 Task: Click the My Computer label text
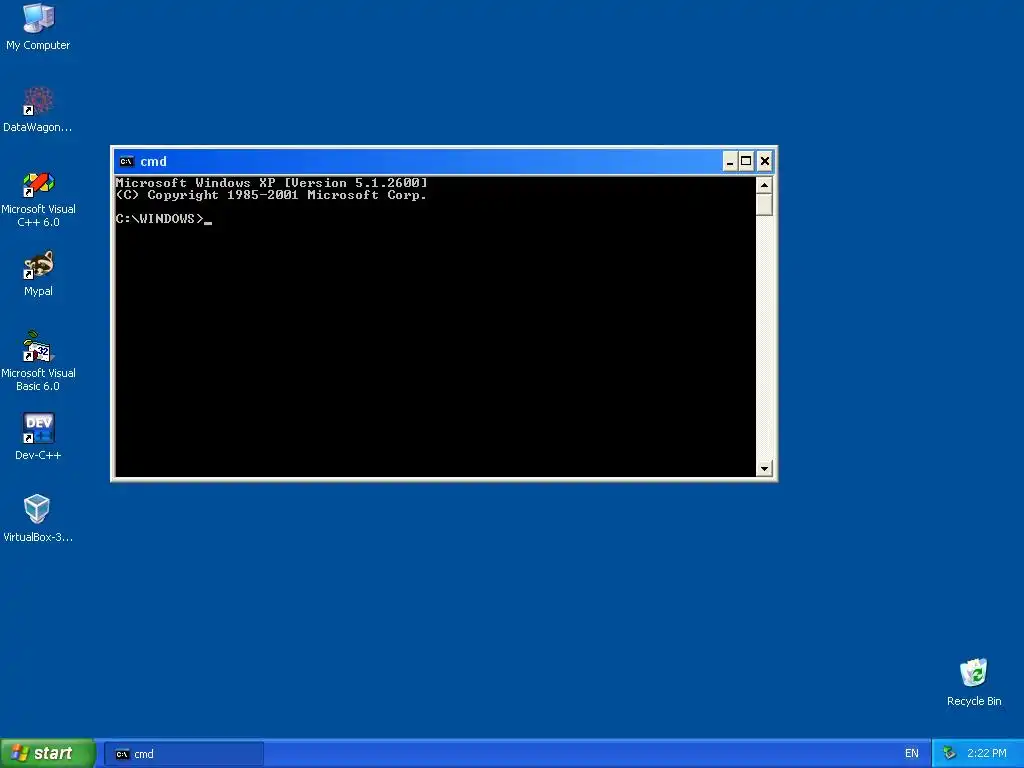pyautogui.click(x=38, y=45)
